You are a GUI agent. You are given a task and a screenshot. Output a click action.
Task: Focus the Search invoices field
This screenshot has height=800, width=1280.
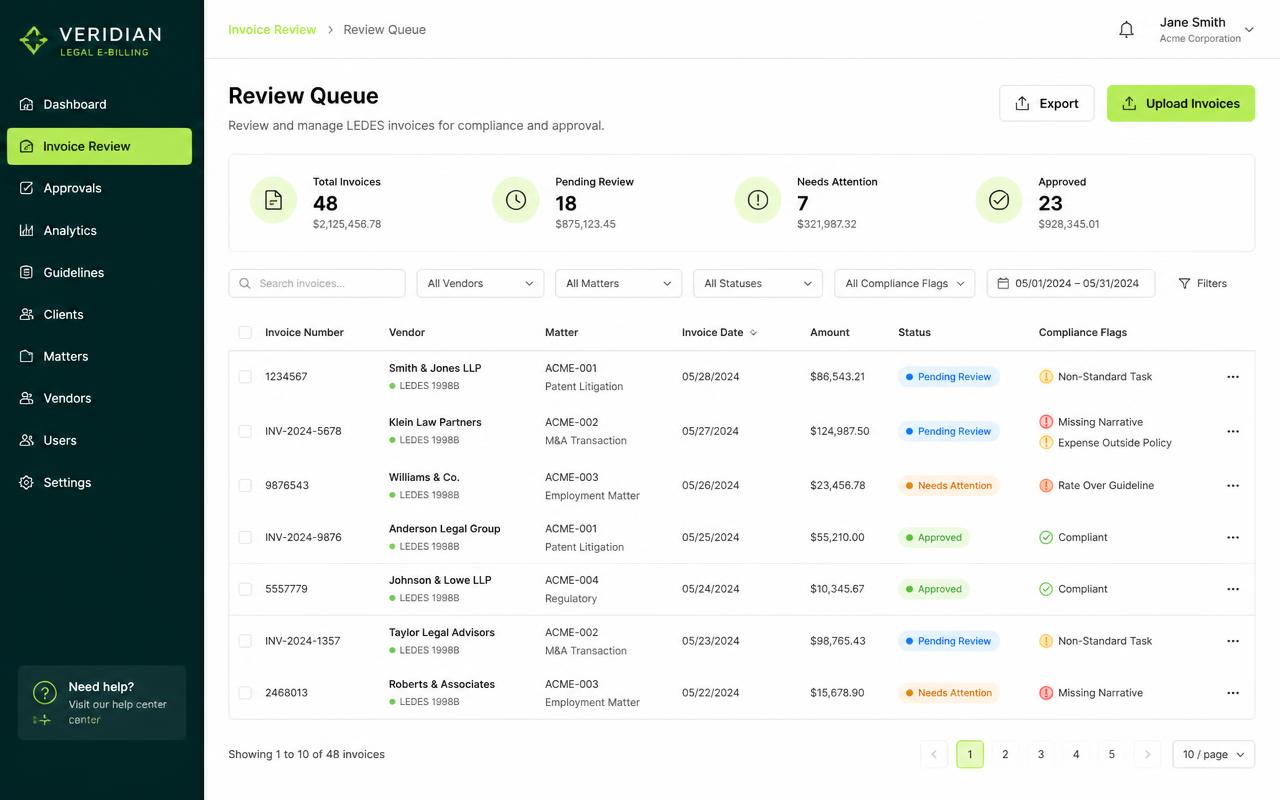tap(317, 284)
